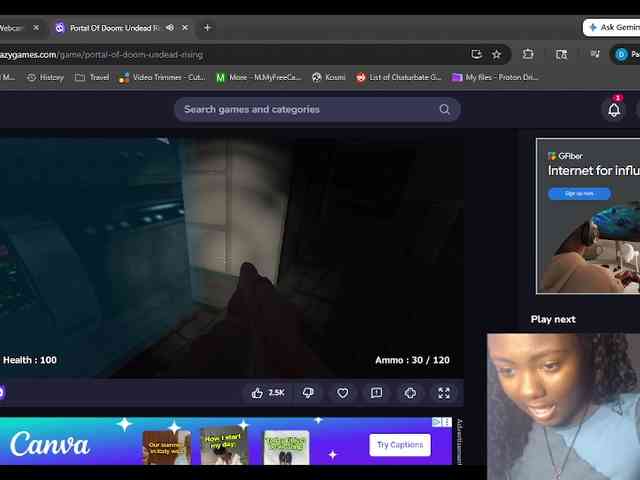Open the History bookmark
This screenshot has height=480, width=640.
(45, 77)
